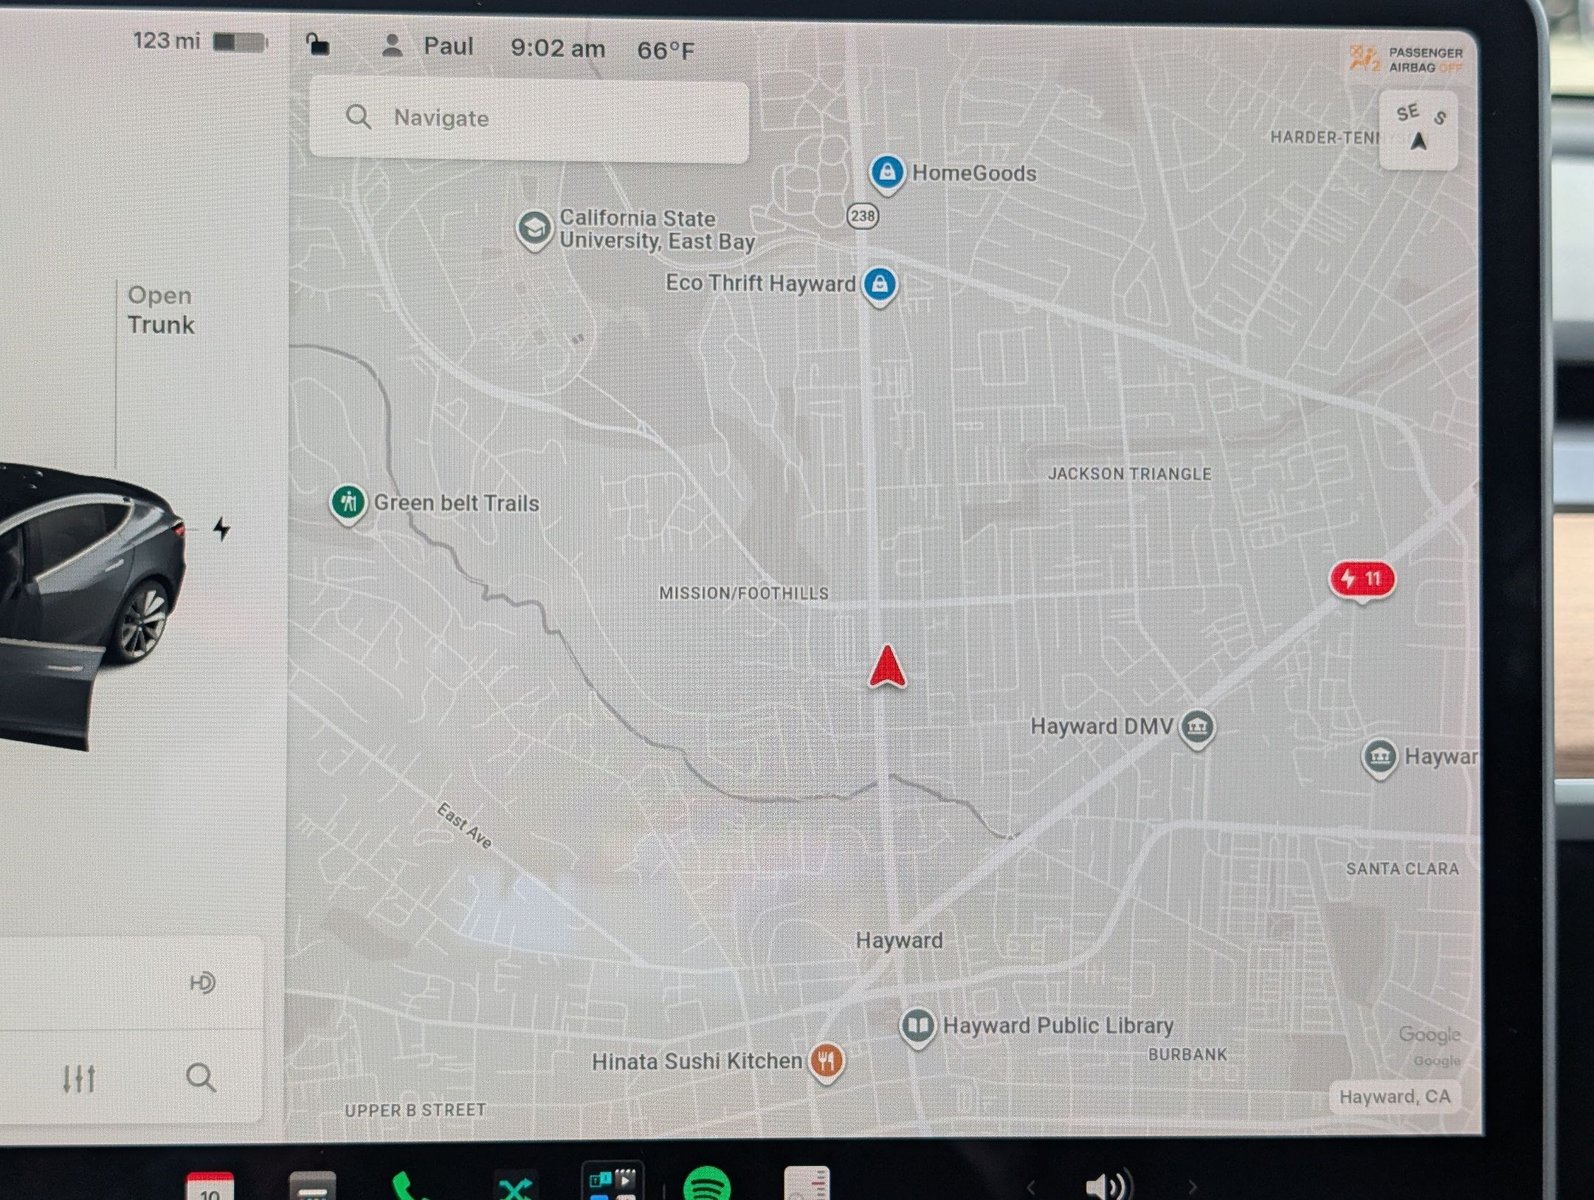Toggle the map compass orientation button
This screenshot has width=1594, height=1200.
click(x=1418, y=129)
